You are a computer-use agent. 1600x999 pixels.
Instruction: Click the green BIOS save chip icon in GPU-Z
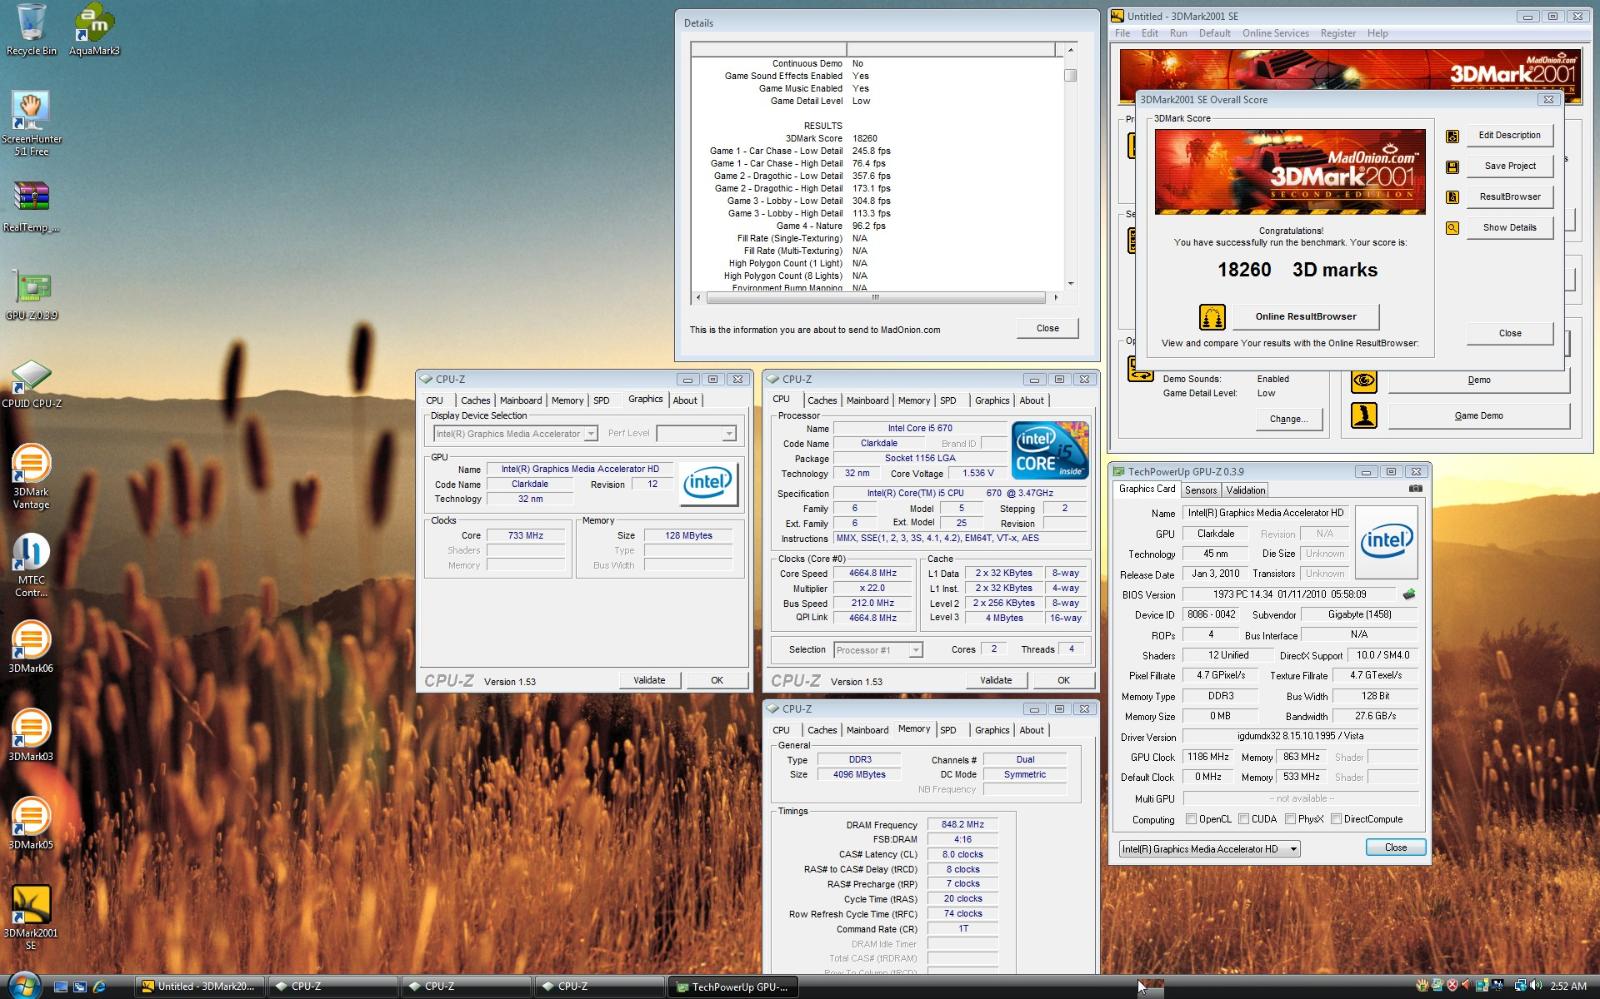click(x=1409, y=594)
